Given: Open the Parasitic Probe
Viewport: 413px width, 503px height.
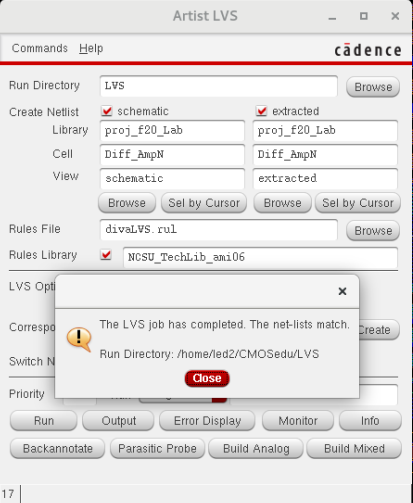Looking at the screenshot, I should (157, 449).
